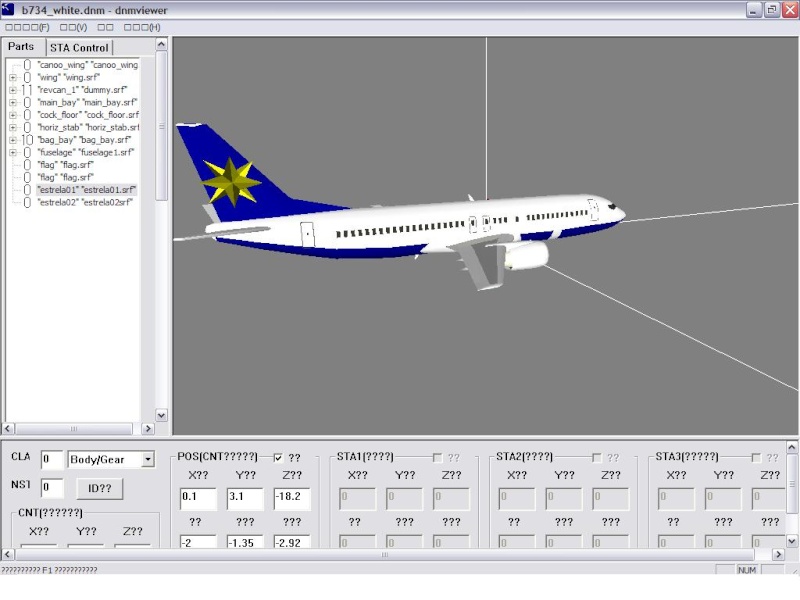
Task: Click parts tree scroll right arrow
Action: [147, 429]
